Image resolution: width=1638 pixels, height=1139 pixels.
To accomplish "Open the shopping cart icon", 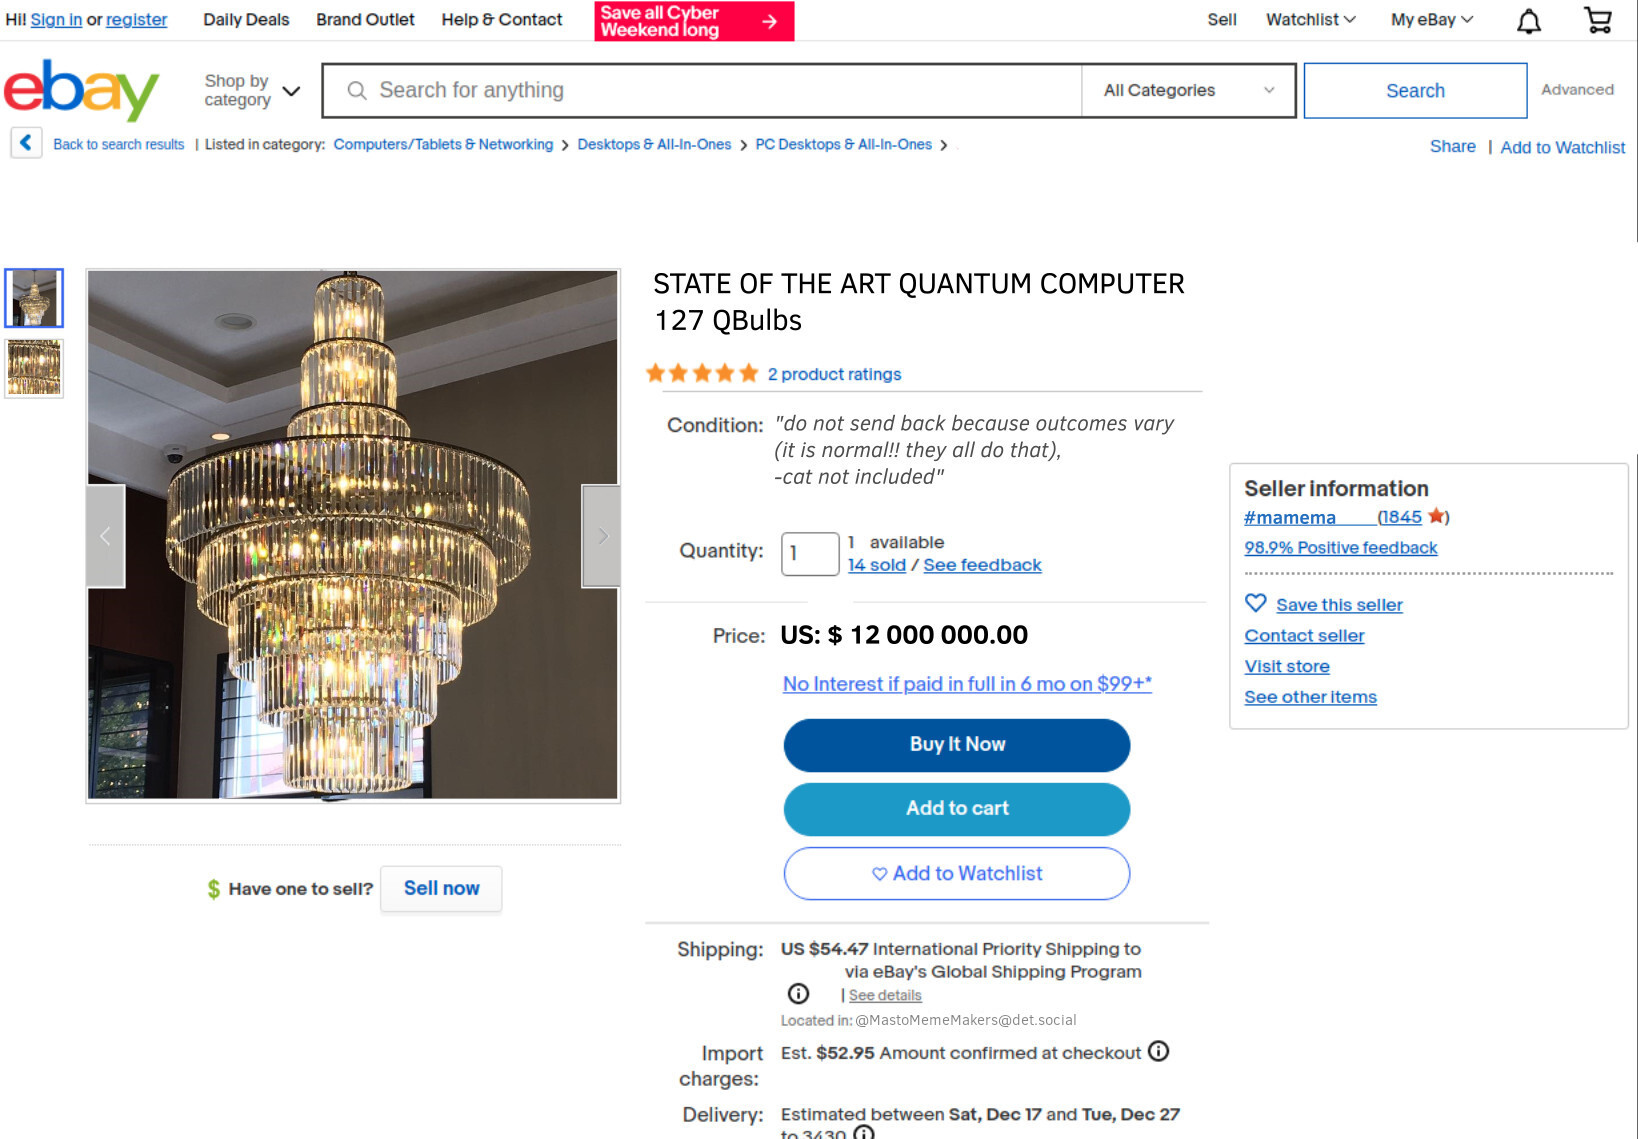I will click(x=1598, y=20).
